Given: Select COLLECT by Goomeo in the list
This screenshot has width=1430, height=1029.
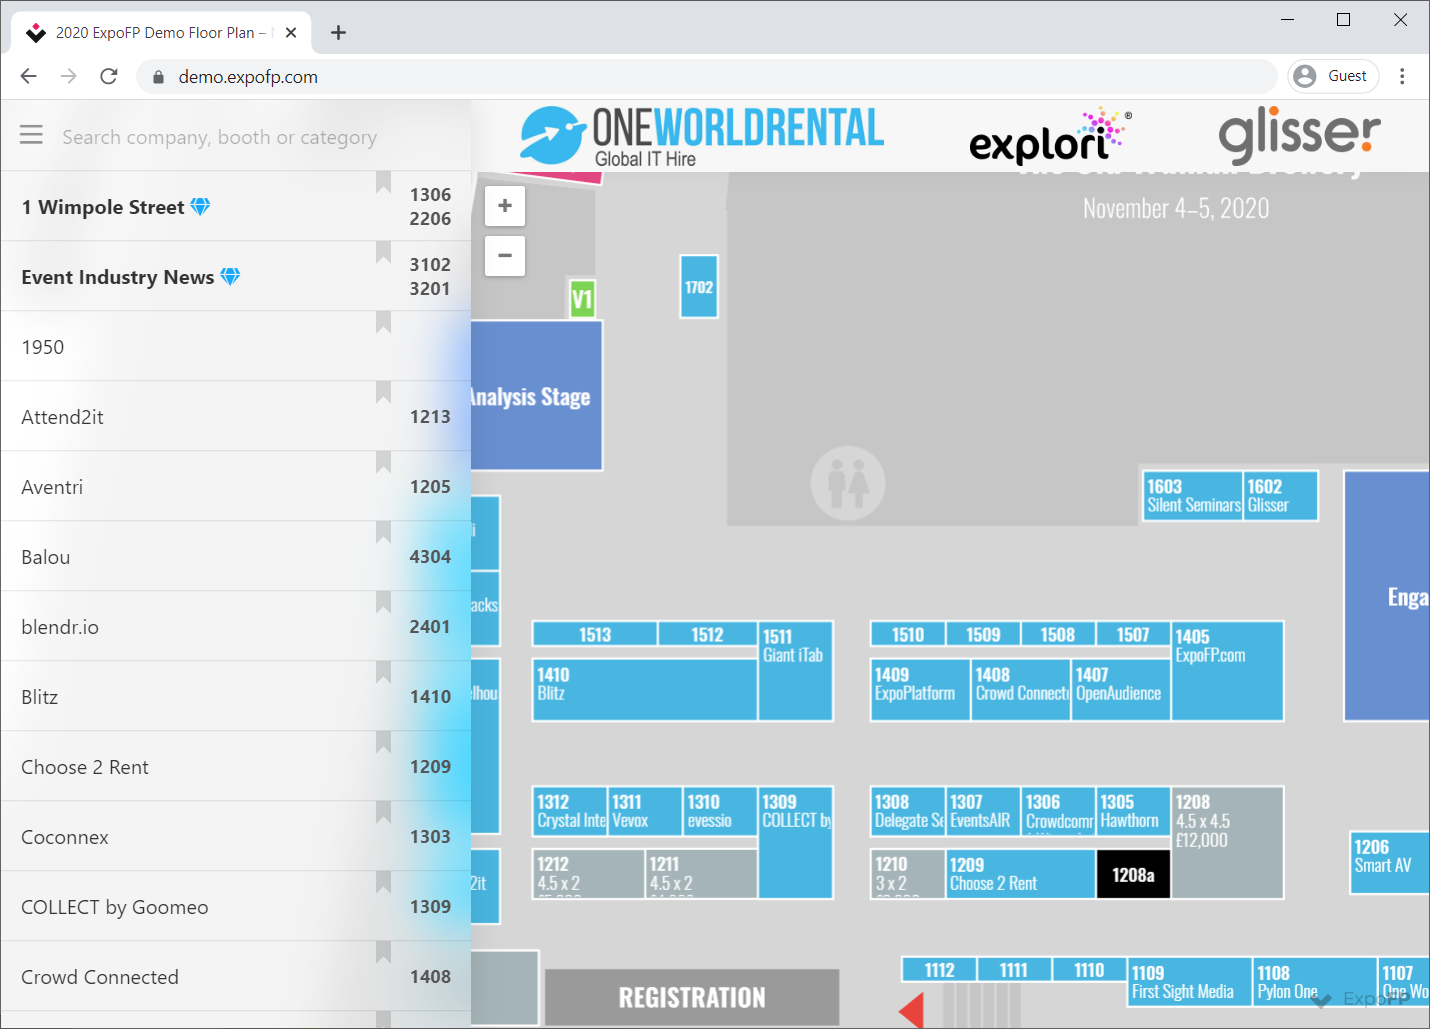Looking at the screenshot, I should click(235, 906).
